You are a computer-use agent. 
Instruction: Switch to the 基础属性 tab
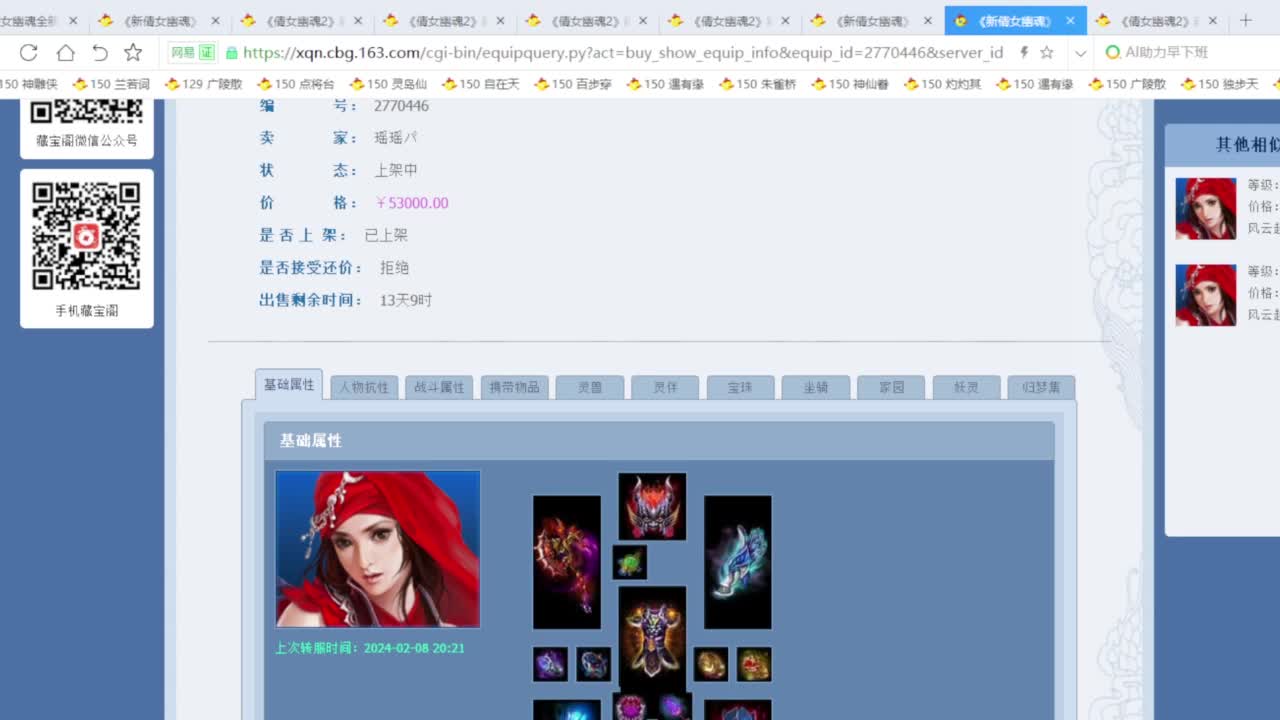click(x=289, y=385)
